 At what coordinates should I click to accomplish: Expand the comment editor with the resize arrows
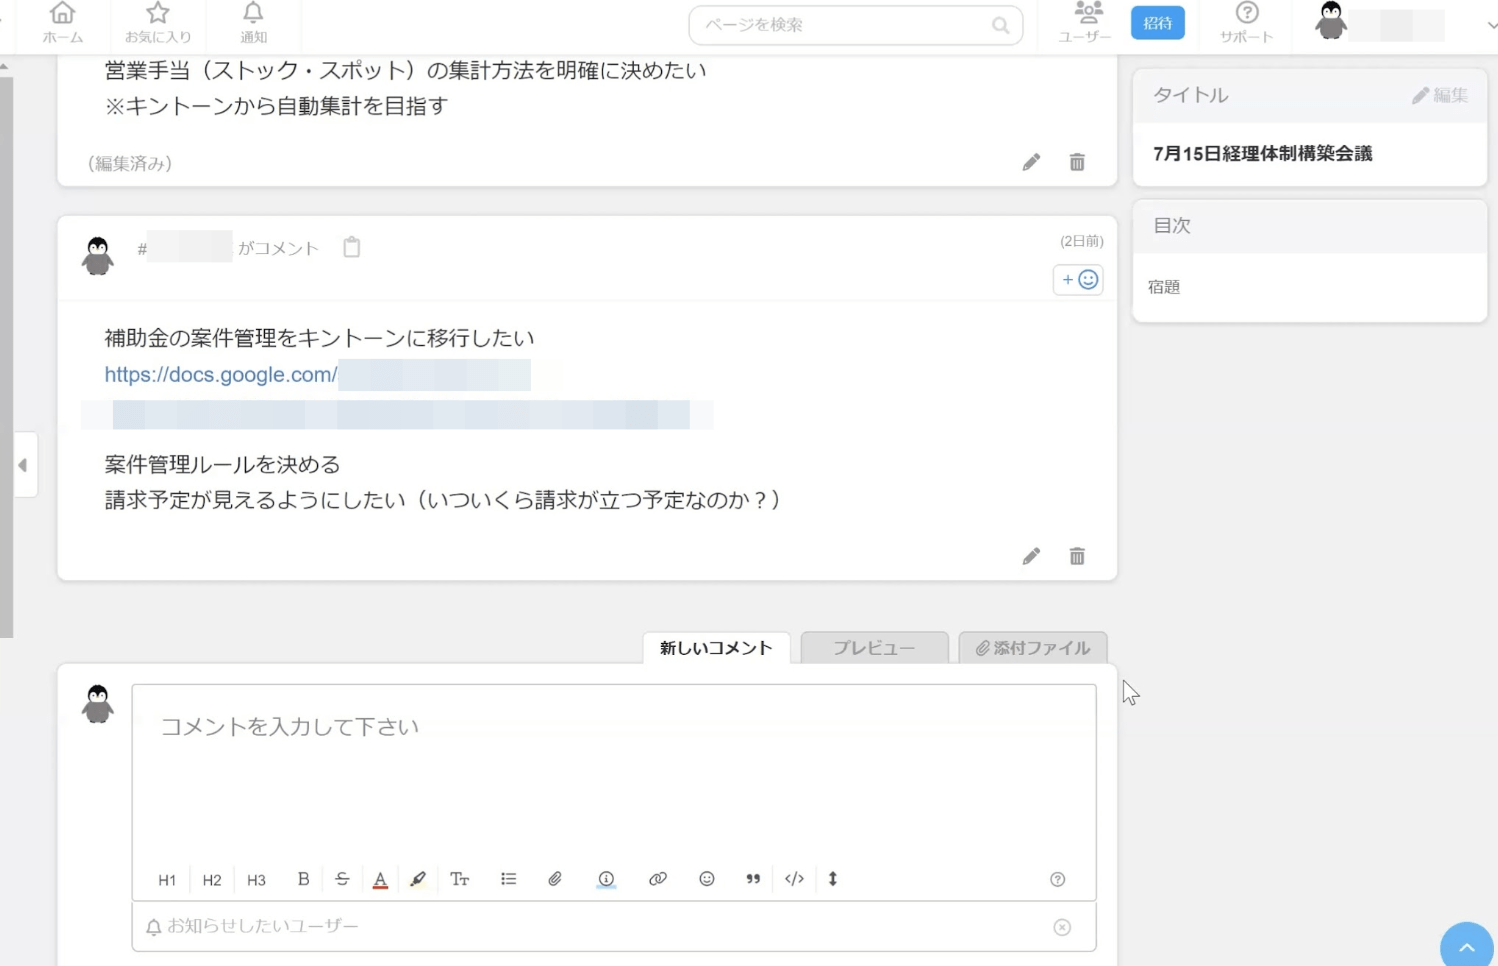pos(832,879)
